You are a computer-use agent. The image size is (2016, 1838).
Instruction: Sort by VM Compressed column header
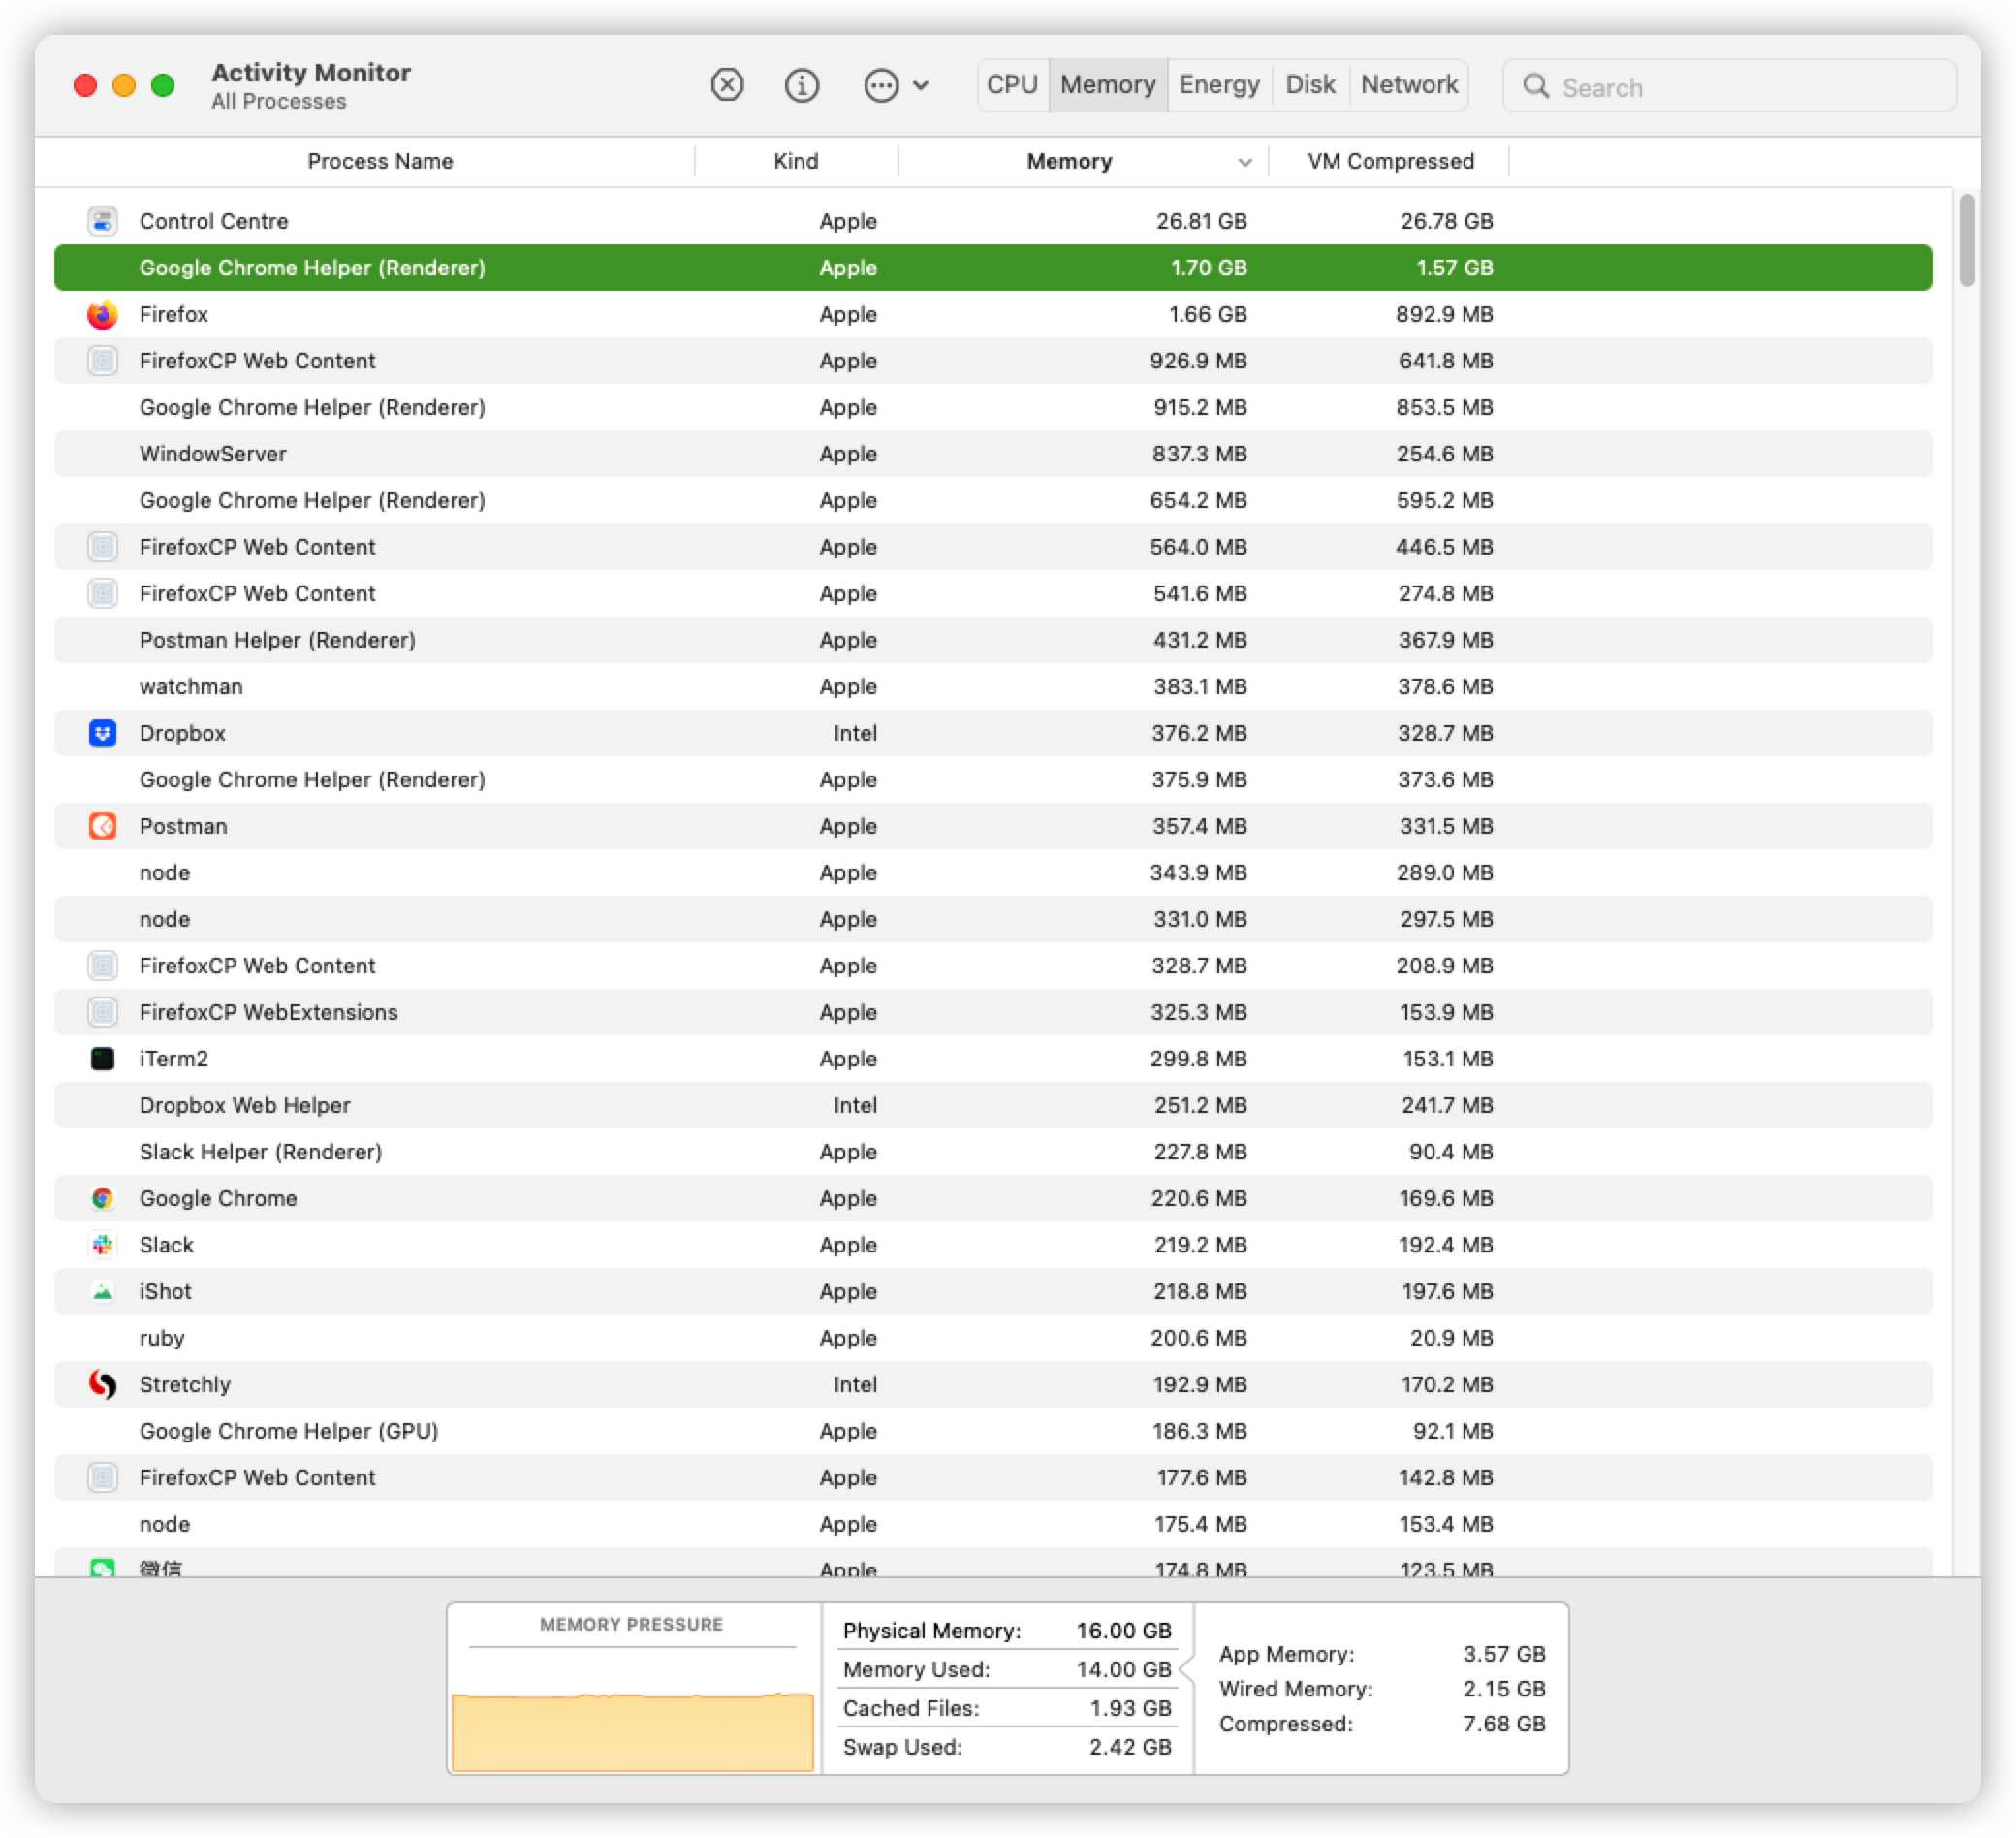pos(1390,162)
